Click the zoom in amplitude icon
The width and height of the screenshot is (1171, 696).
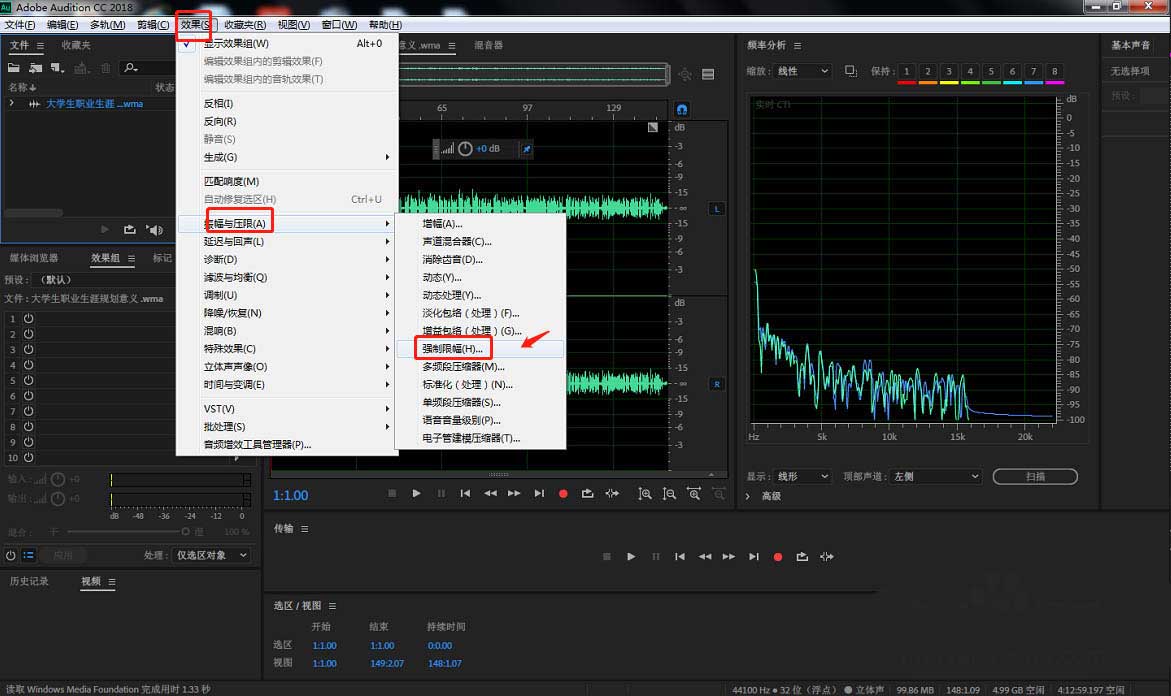pyautogui.click(x=645, y=494)
